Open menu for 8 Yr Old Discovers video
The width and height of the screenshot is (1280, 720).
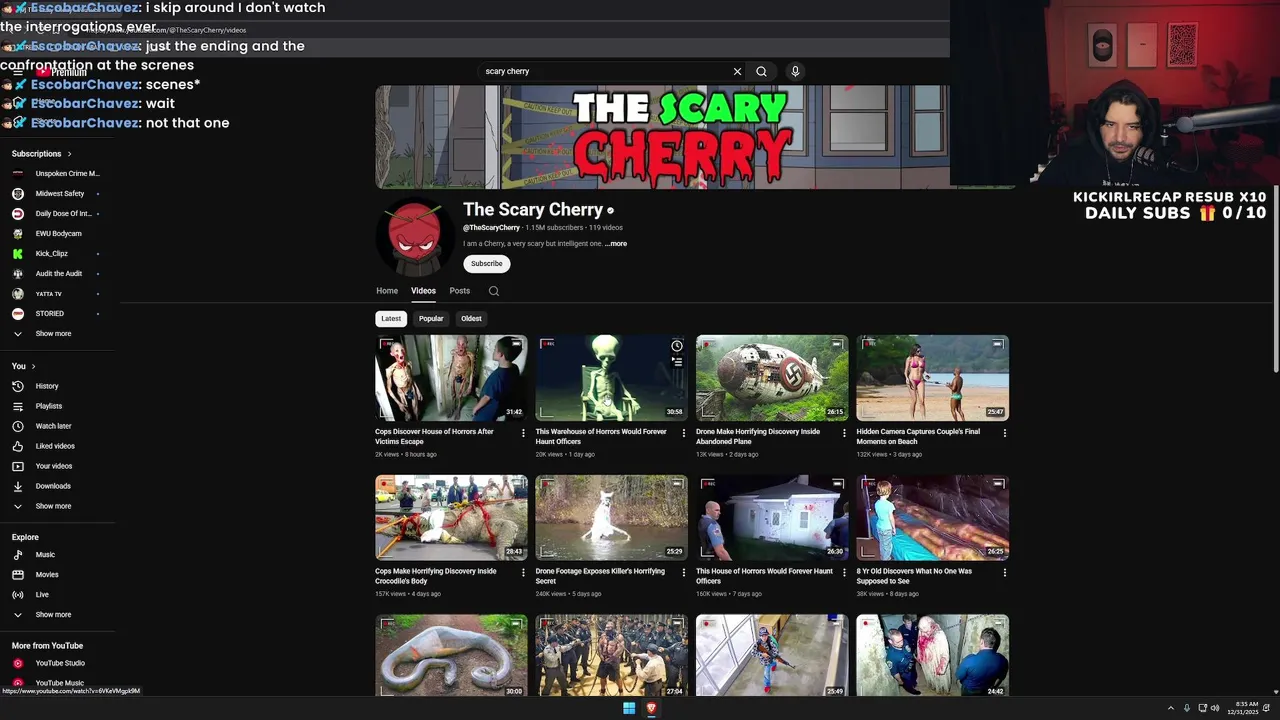tap(1004, 573)
